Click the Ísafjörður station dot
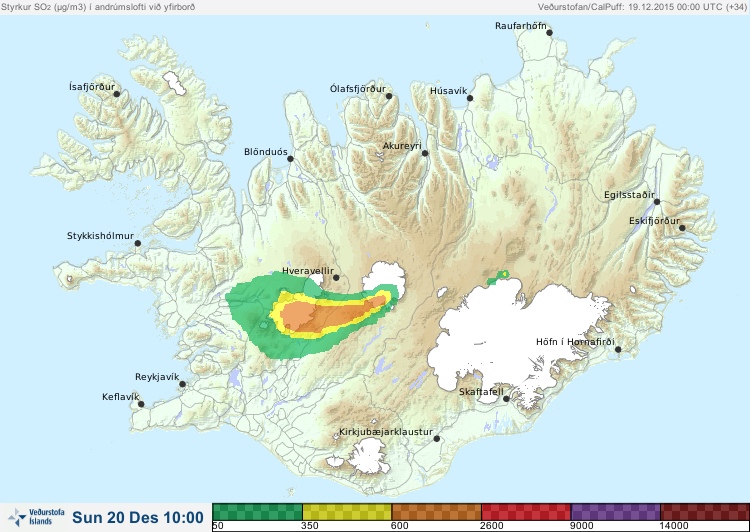This screenshot has height=532, width=750. pos(117,94)
